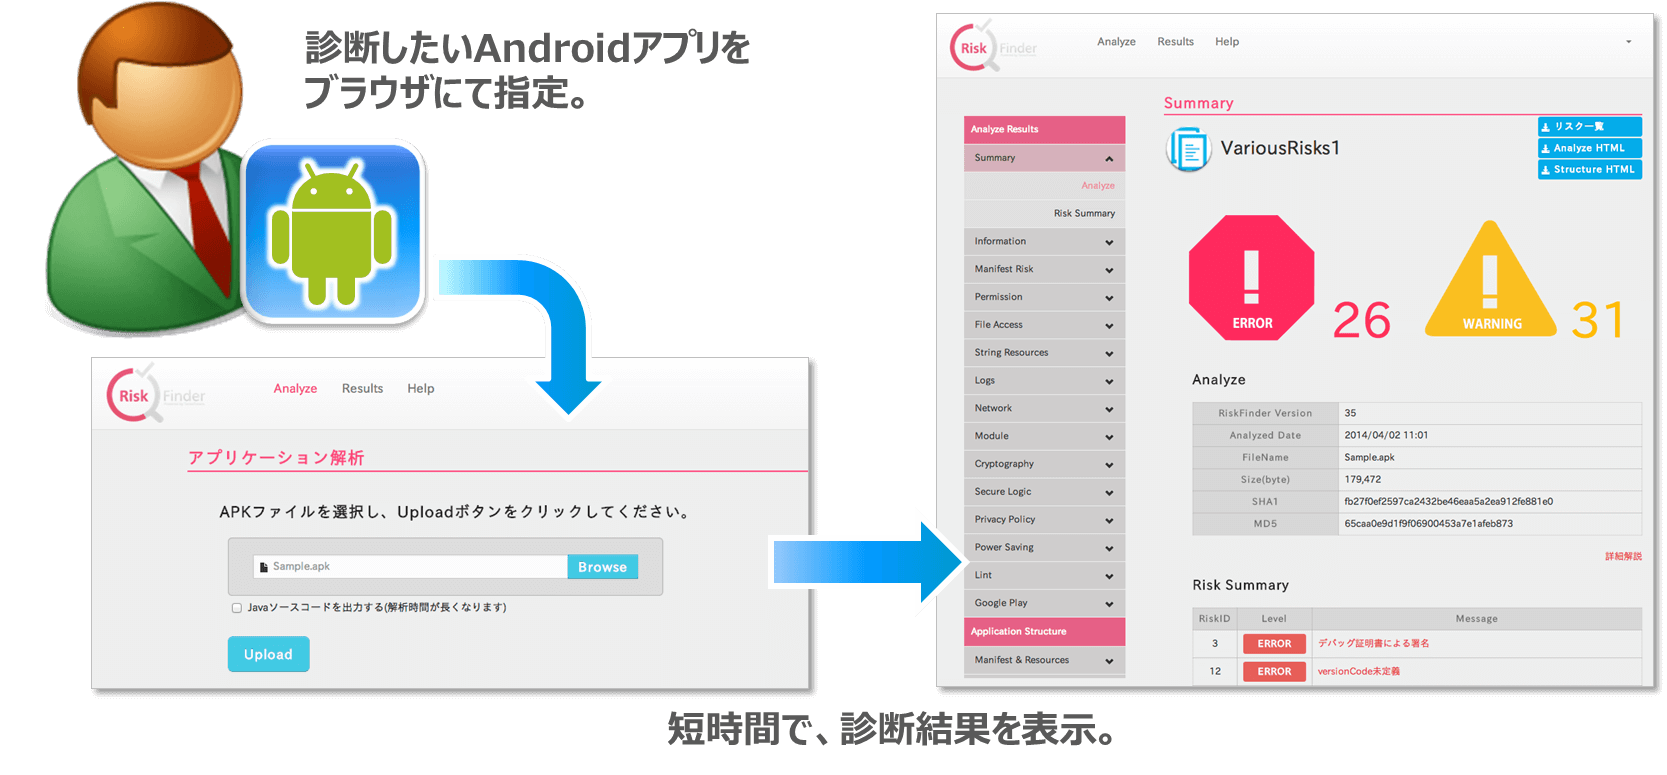Download the Structure HTML report
Image resolution: width=1667 pixels, height=775 pixels.
tap(1589, 170)
